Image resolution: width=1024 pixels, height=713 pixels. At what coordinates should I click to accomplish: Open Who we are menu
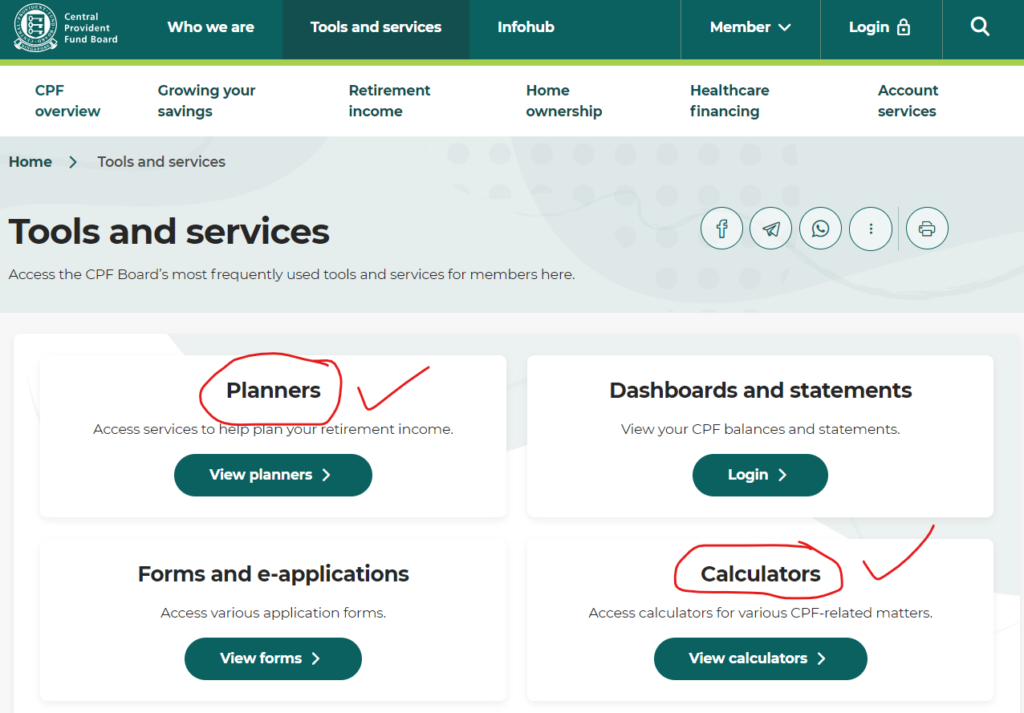click(210, 27)
